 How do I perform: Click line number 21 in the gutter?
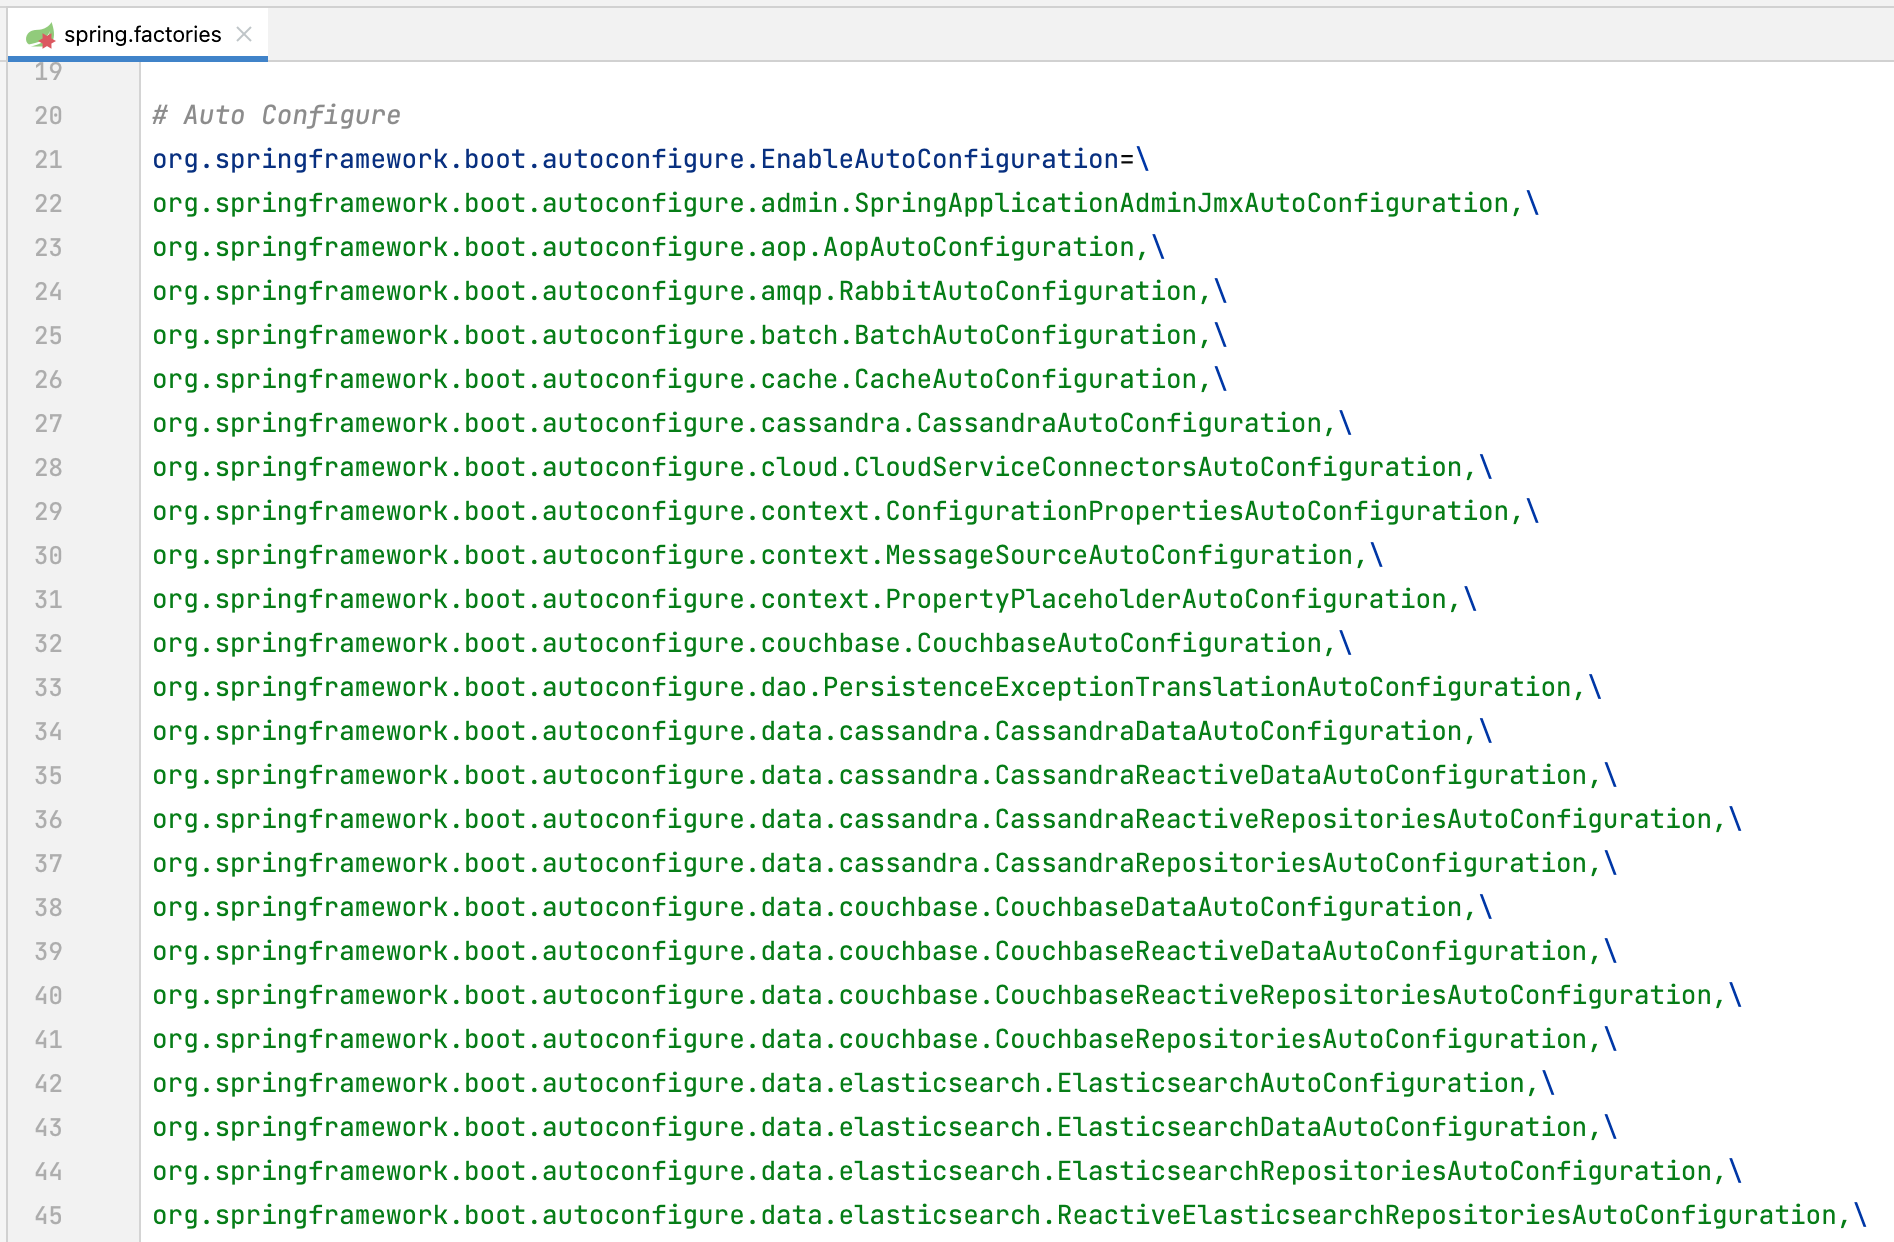pos(48,160)
